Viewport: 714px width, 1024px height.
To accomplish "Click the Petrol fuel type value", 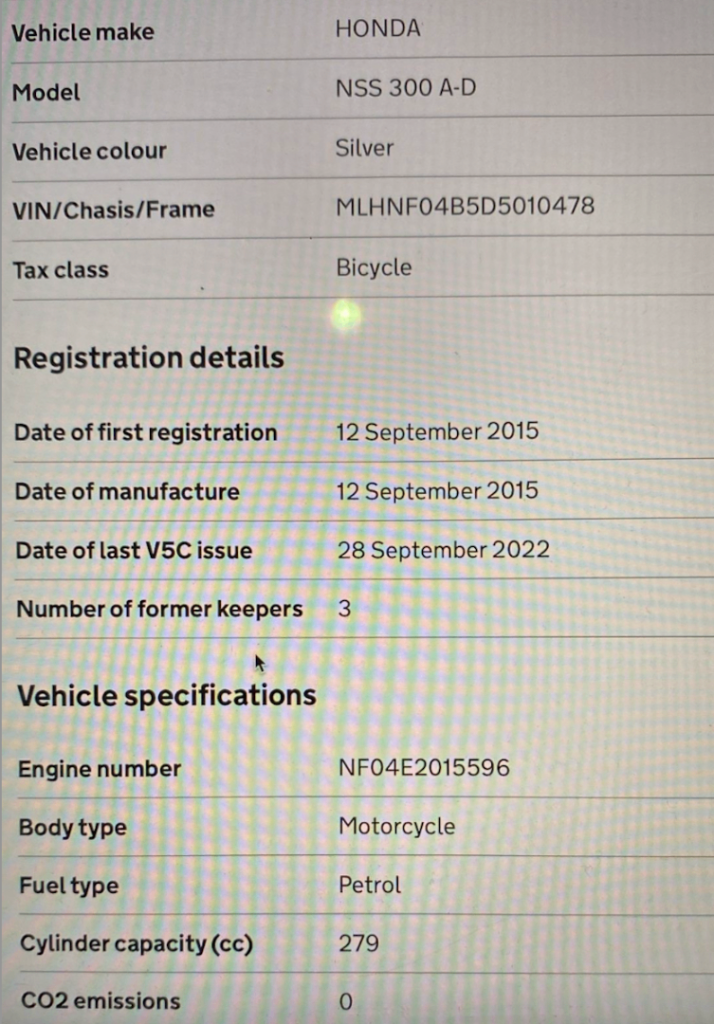I will pyautogui.click(x=370, y=884).
